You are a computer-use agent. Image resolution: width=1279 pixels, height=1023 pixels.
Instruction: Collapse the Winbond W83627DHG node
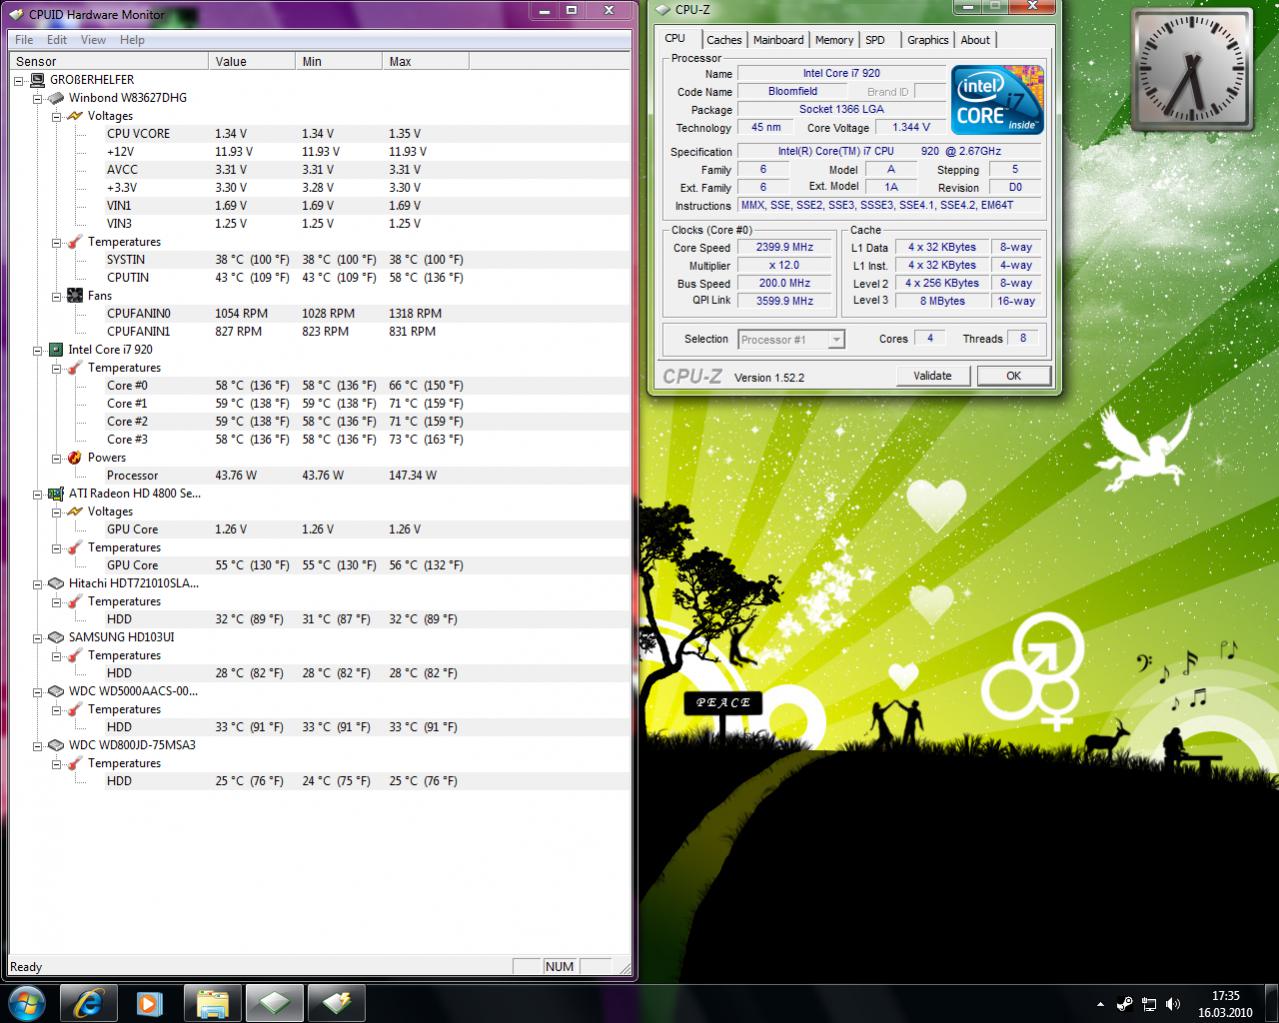(38, 98)
